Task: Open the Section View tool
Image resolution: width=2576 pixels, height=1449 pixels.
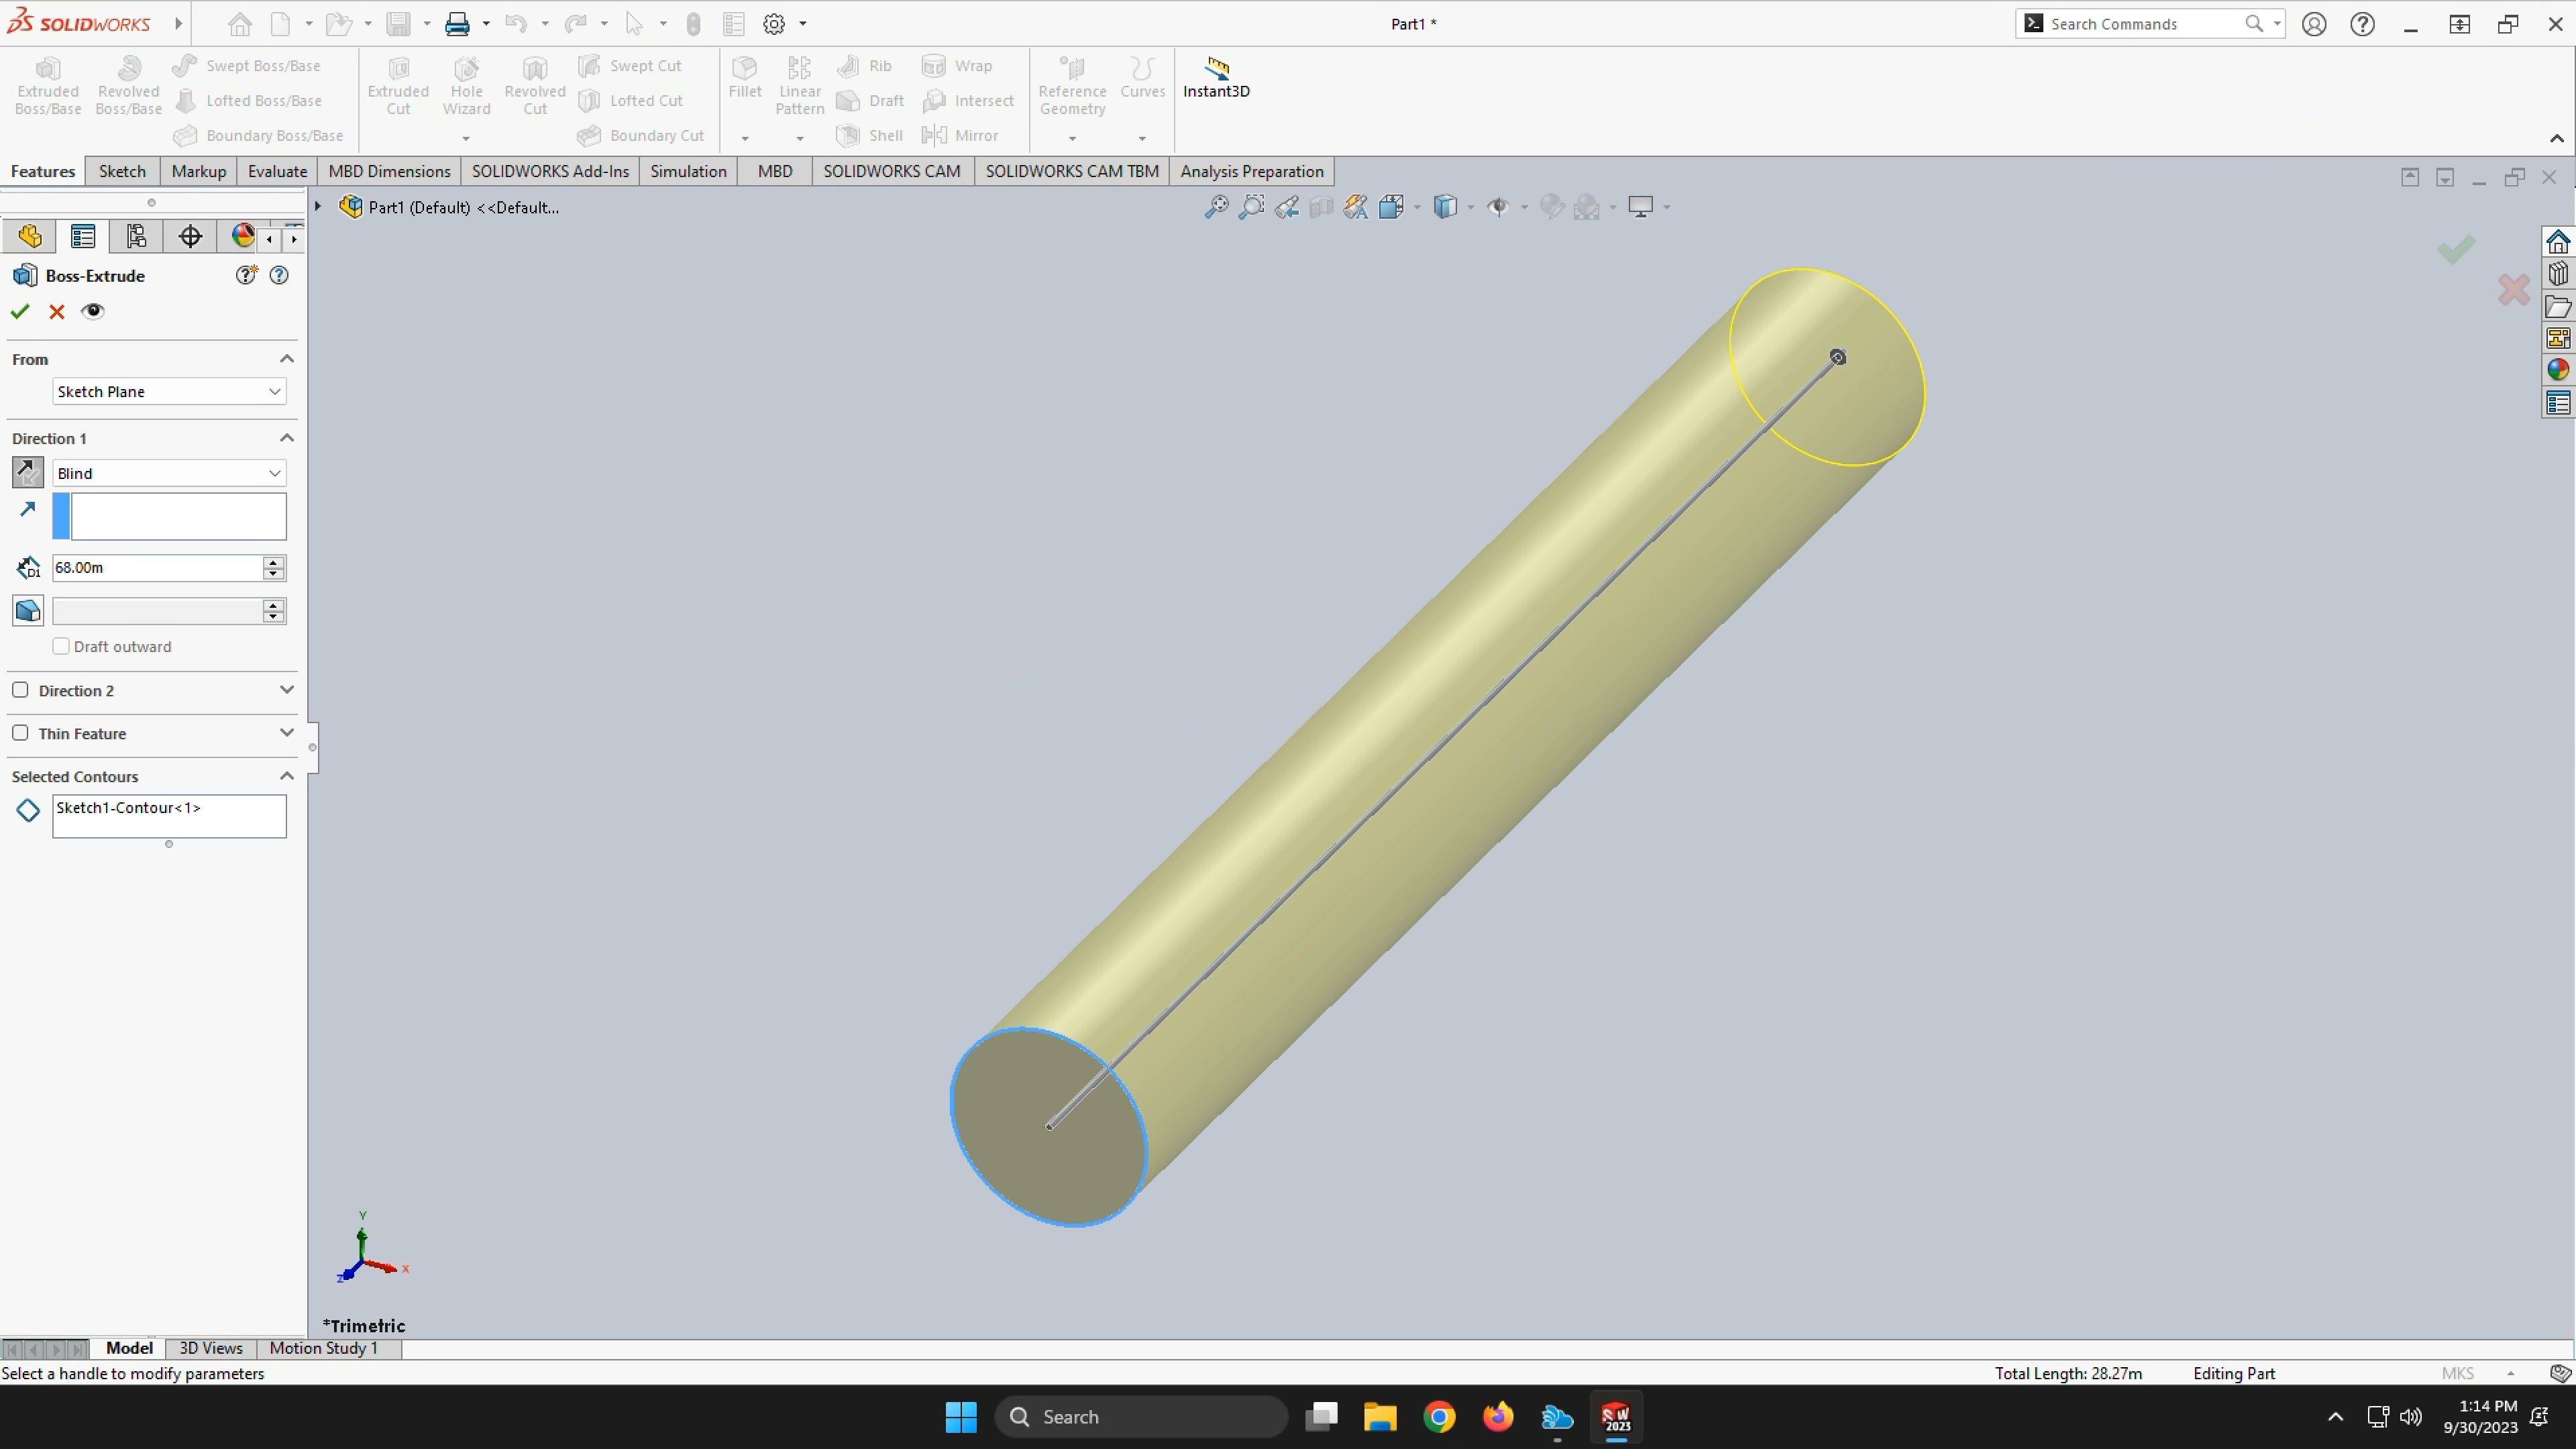Action: [1321, 207]
